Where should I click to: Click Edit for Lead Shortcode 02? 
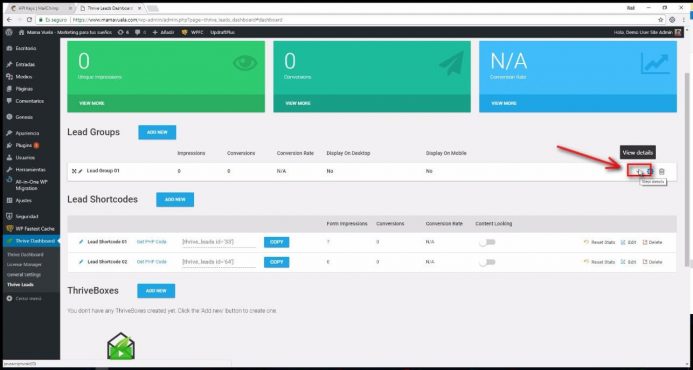click(628, 263)
